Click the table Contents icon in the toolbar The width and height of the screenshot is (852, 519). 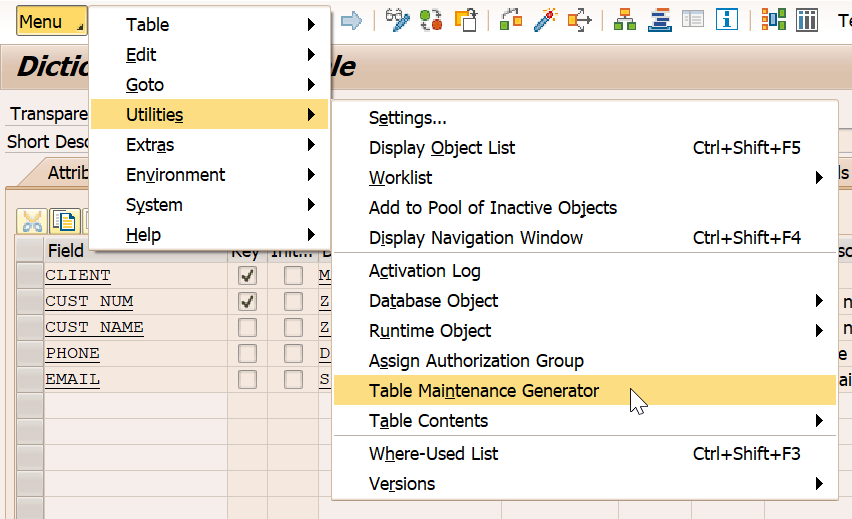(x=807, y=21)
